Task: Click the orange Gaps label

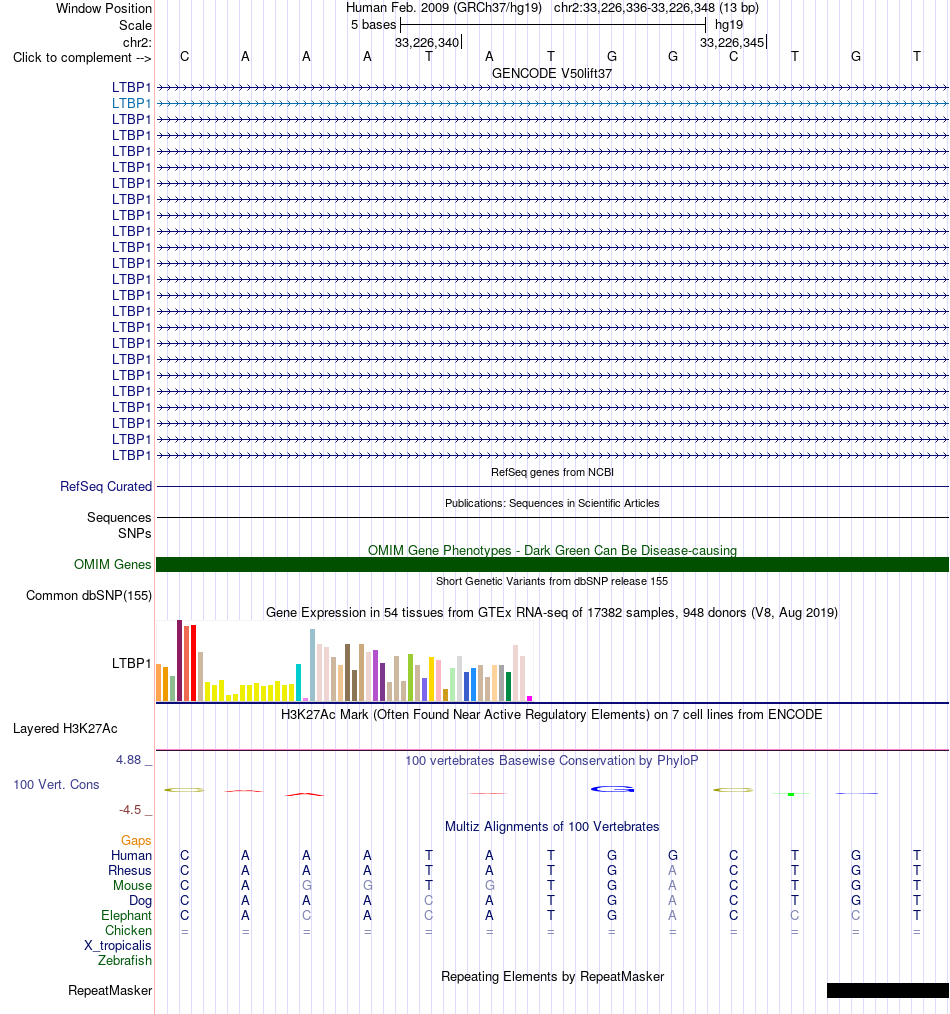Action: [136, 841]
